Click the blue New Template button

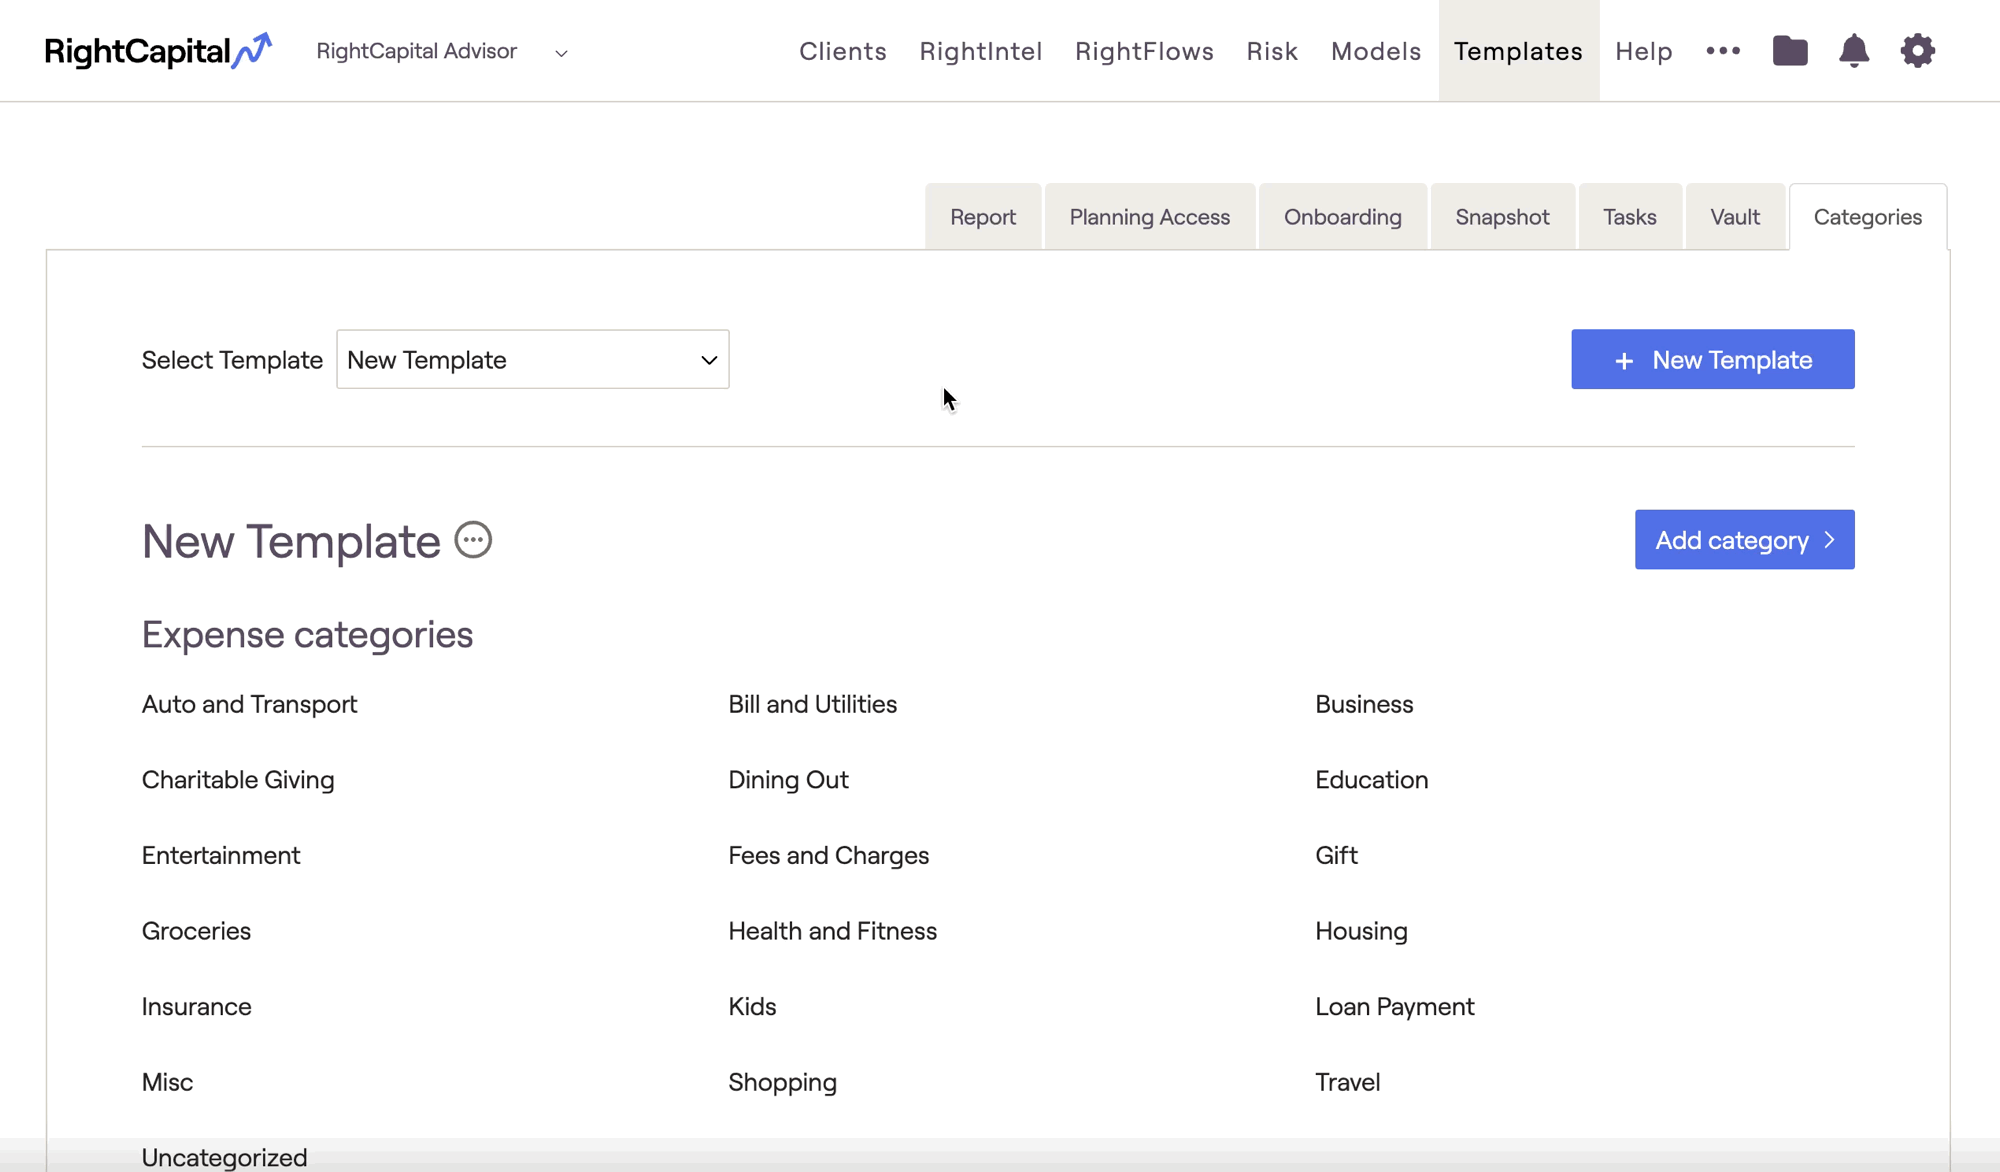(1713, 359)
